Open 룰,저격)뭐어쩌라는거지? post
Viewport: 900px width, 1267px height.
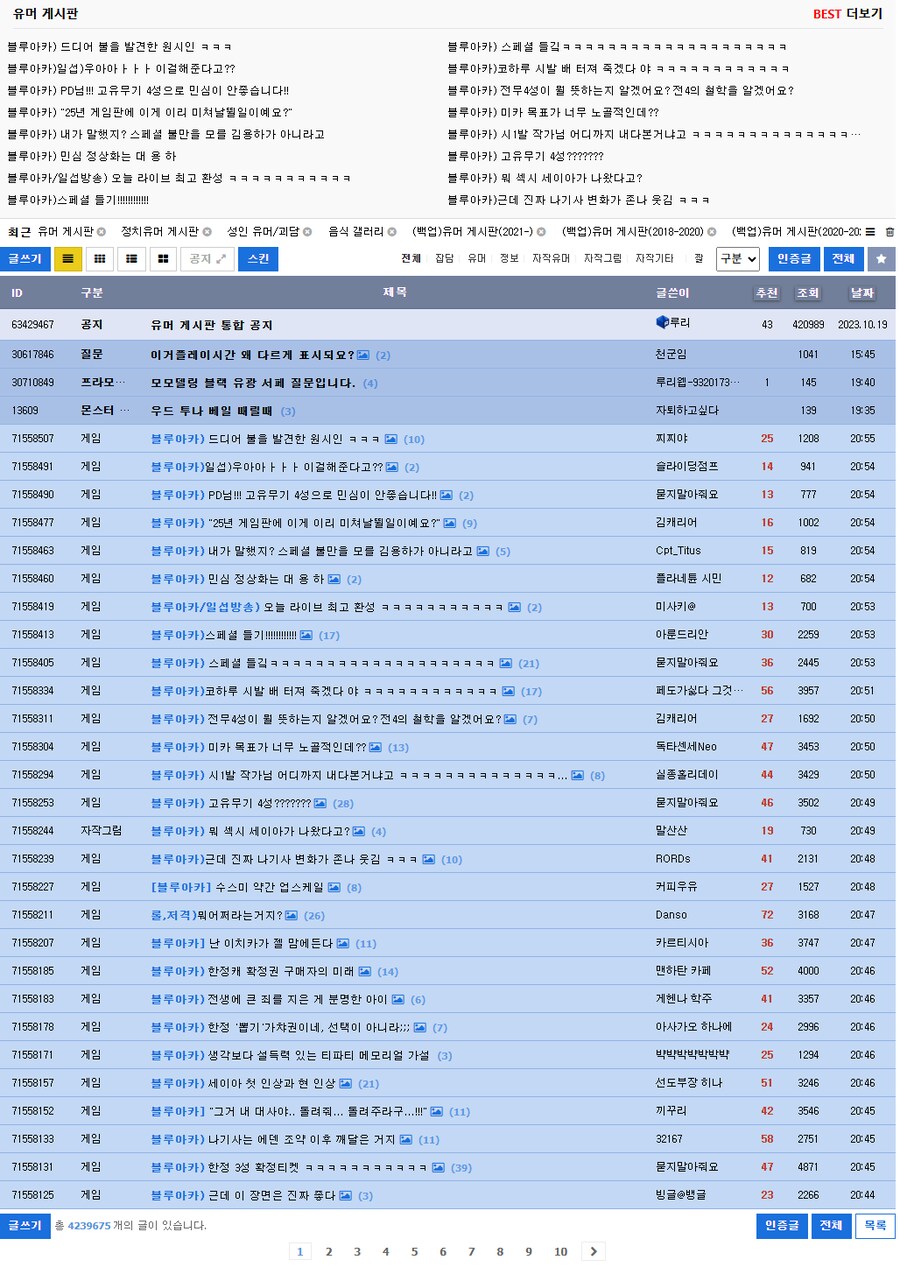pyautogui.click(x=216, y=915)
